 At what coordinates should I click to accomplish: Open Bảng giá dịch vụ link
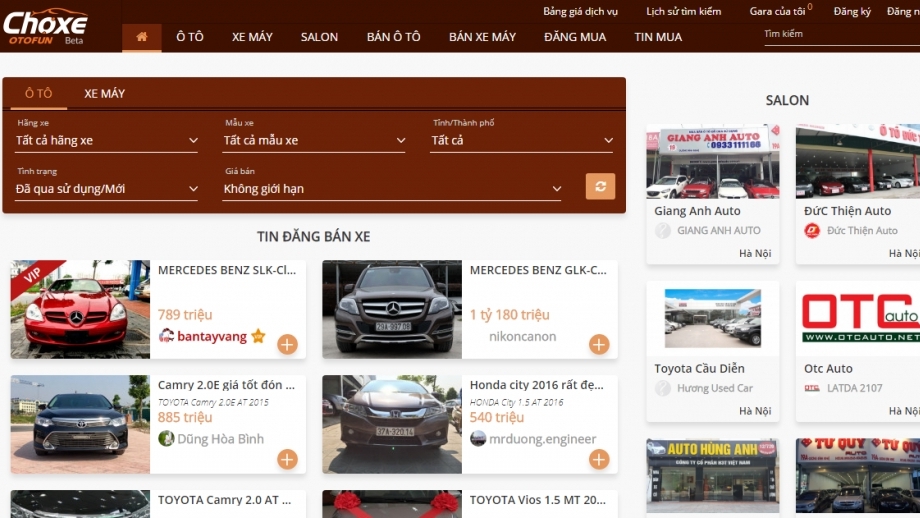pos(580,11)
